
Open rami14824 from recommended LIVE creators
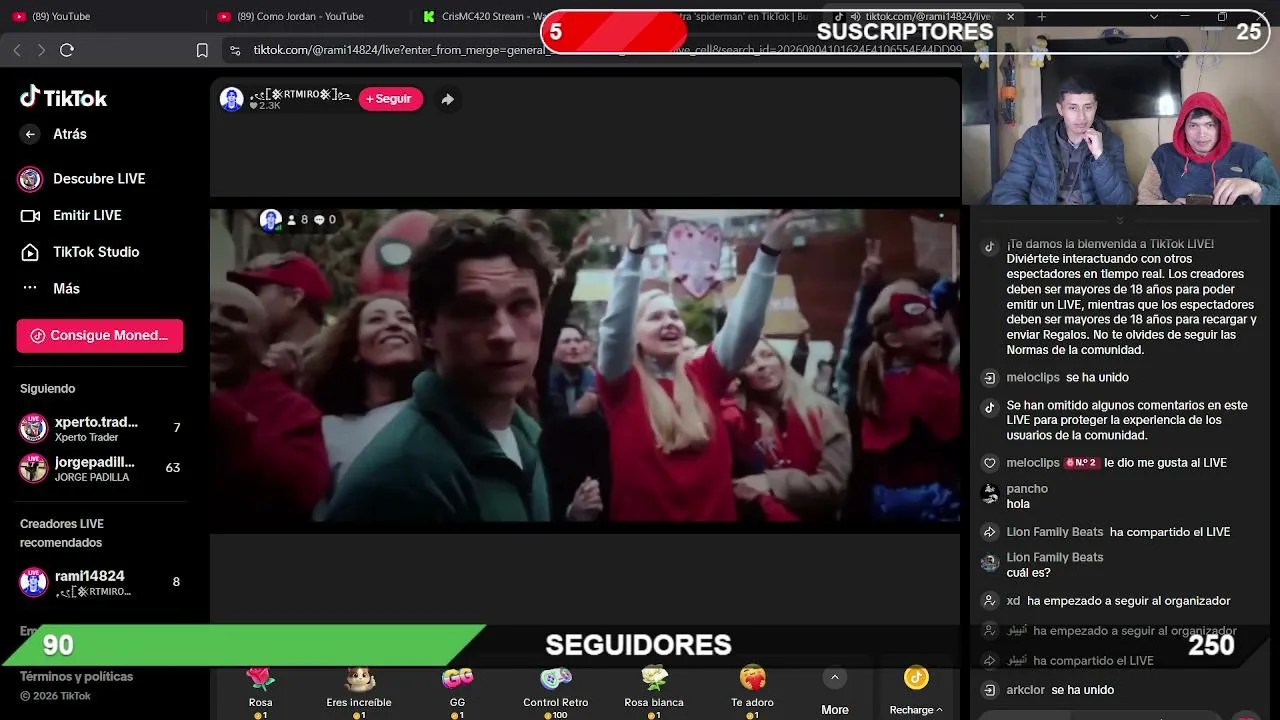100,582
